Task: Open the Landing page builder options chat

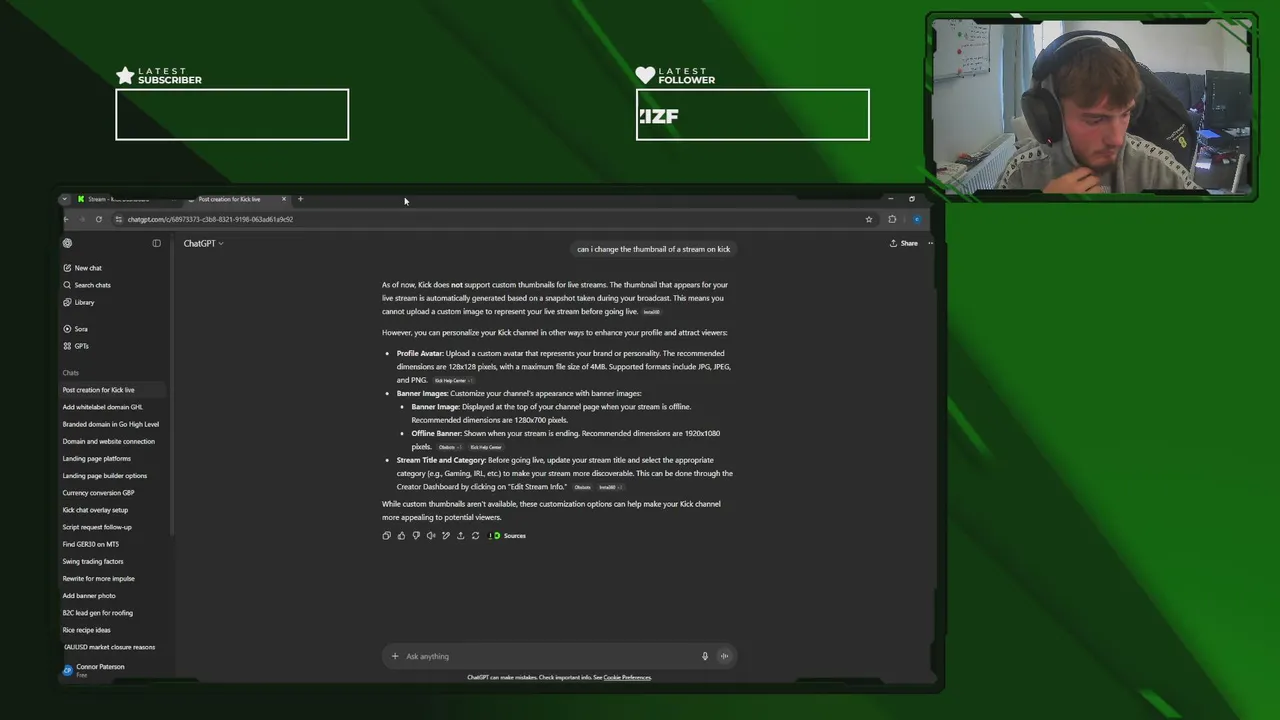Action: click(113, 475)
